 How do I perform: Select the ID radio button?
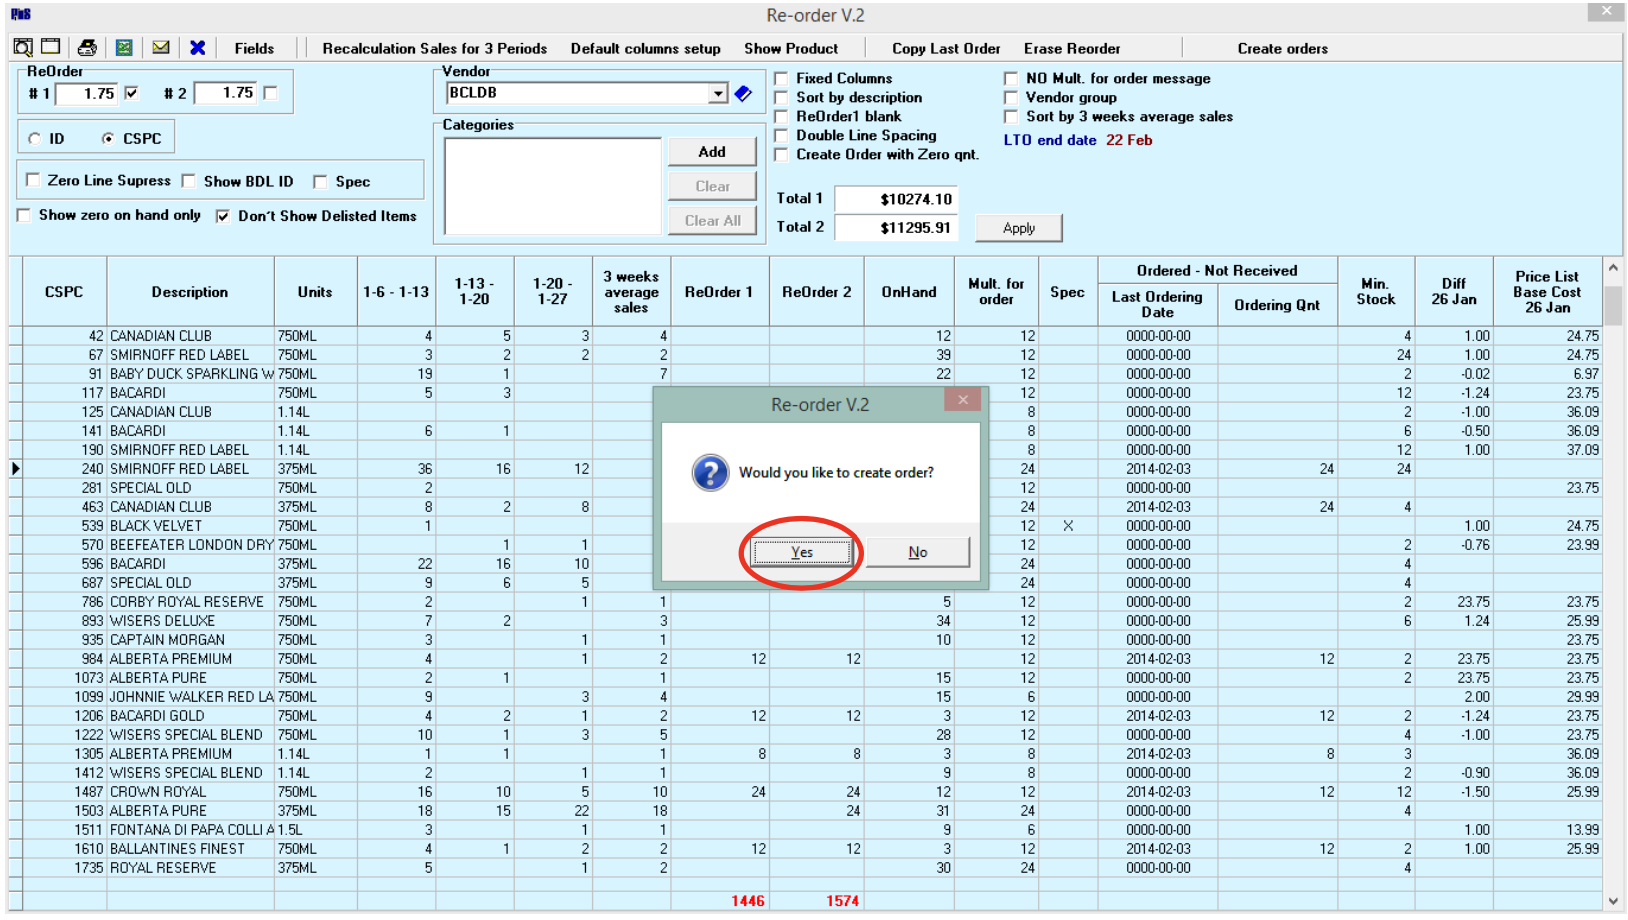tap(35, 139)
